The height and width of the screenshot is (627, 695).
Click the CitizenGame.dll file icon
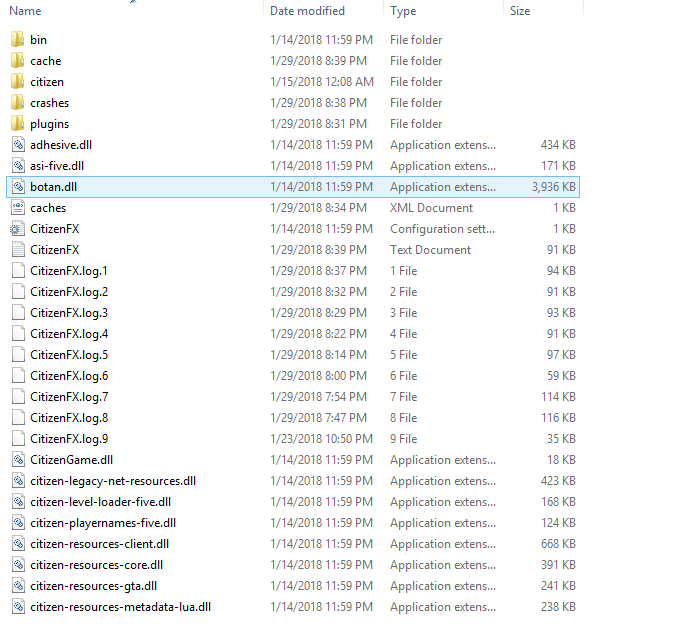click(x=18, y=460)
